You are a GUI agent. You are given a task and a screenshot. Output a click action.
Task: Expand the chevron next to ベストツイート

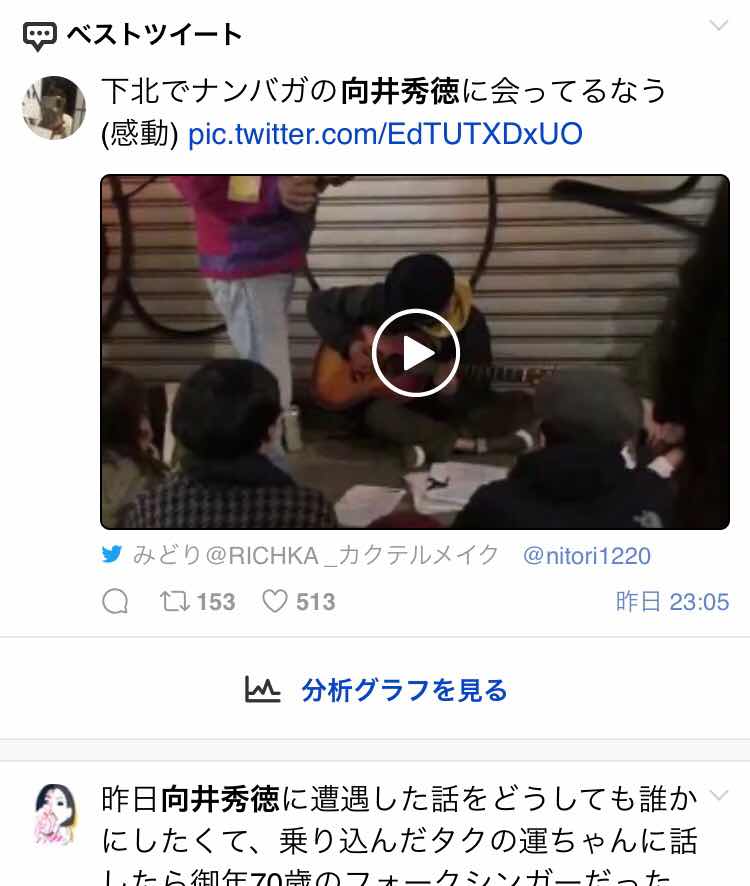[x=718, y=25]
